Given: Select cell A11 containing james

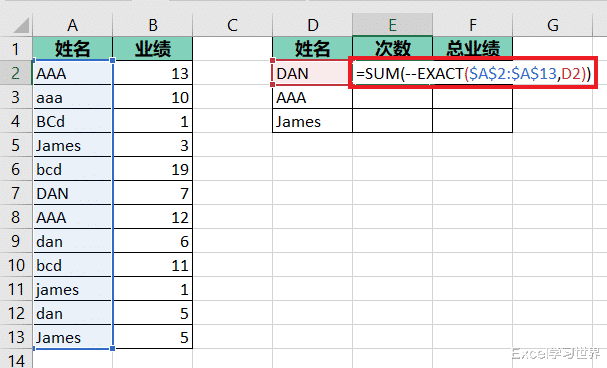Looking at the screenshot, I should coord(72,289).
